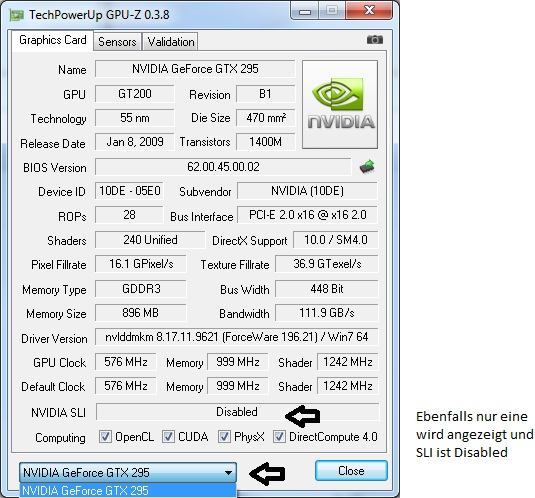535x498 pixels.
Task: Click the Pixel Fillrate field 16.1 GPixel/s
Action: [141, 264]
